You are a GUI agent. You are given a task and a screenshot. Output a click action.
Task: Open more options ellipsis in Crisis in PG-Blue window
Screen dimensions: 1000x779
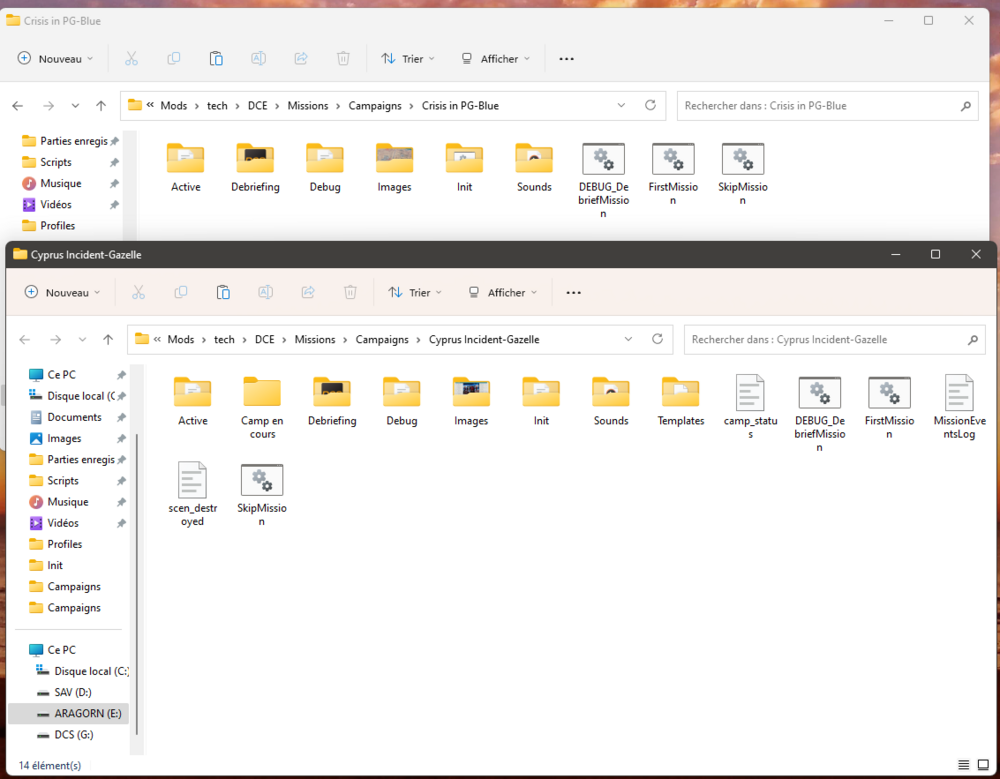[566, 59]
